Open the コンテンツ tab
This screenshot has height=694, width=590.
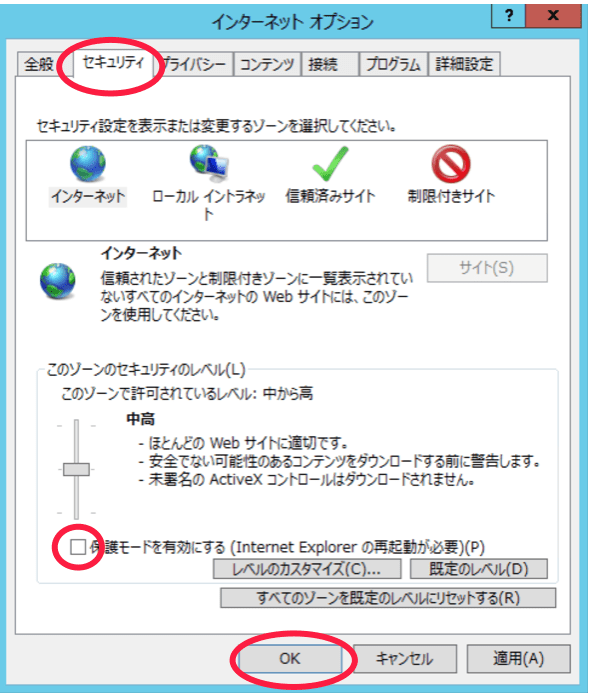pyautogui.click(x=267, y=65)
